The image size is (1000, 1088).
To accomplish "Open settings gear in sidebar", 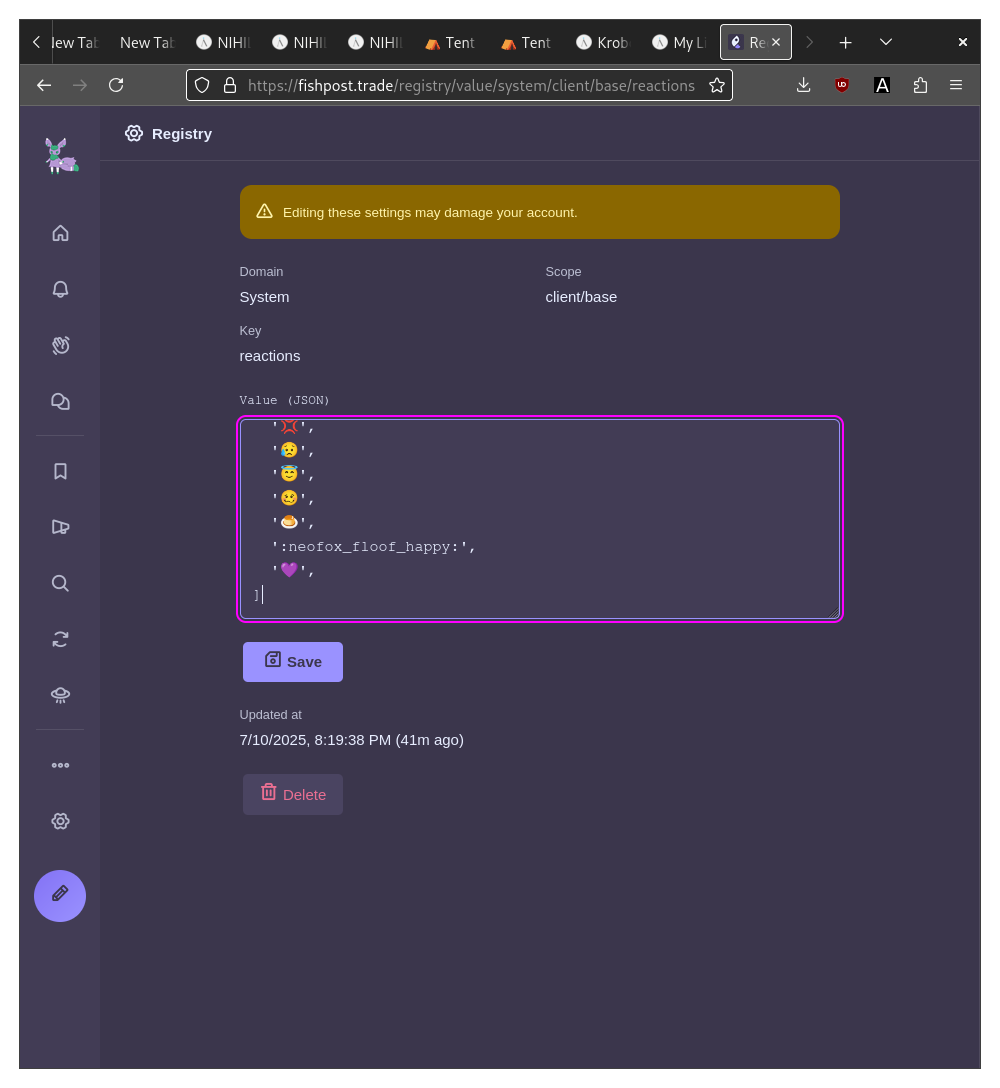I will (60, 822).
